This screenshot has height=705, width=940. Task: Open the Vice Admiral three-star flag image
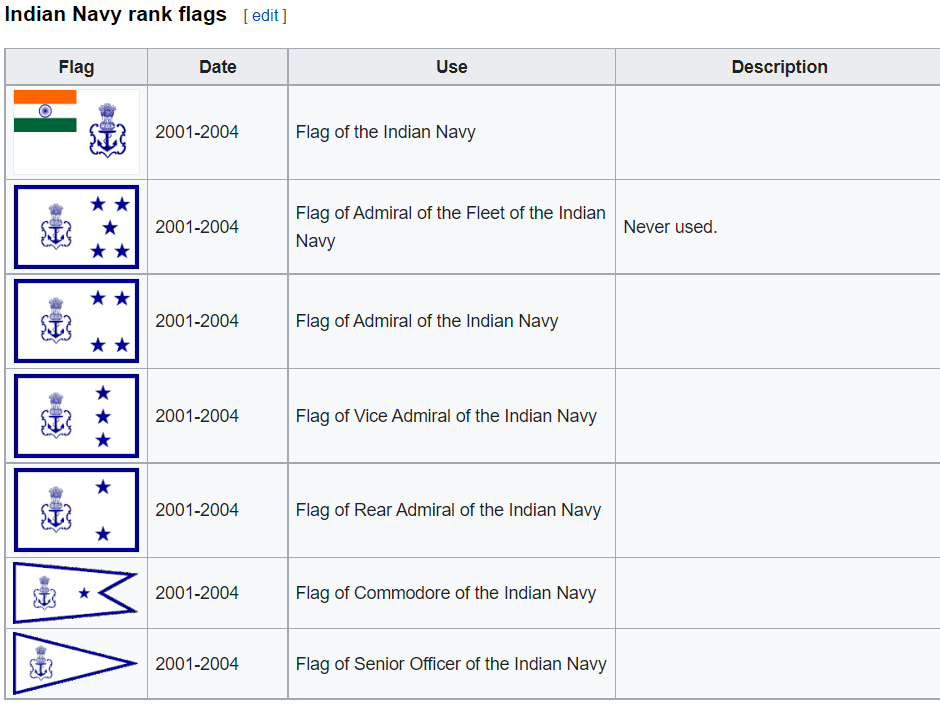[76, 415]
